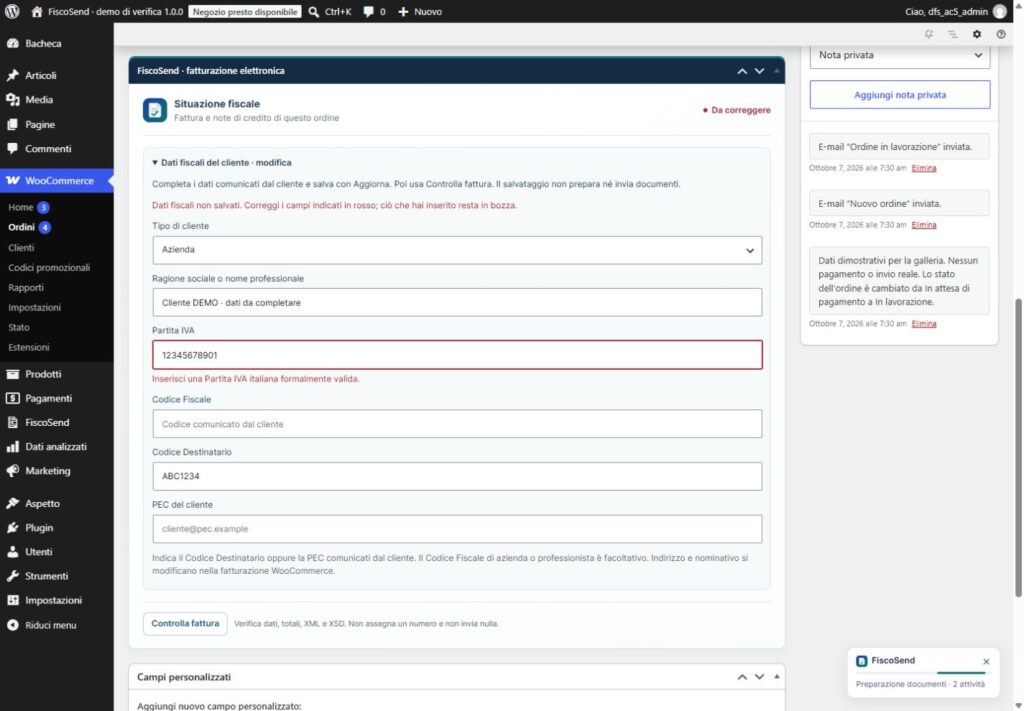Open the Tipo di cliente Azienda dropdown
Screen dimensions: 1024x711
457,250
